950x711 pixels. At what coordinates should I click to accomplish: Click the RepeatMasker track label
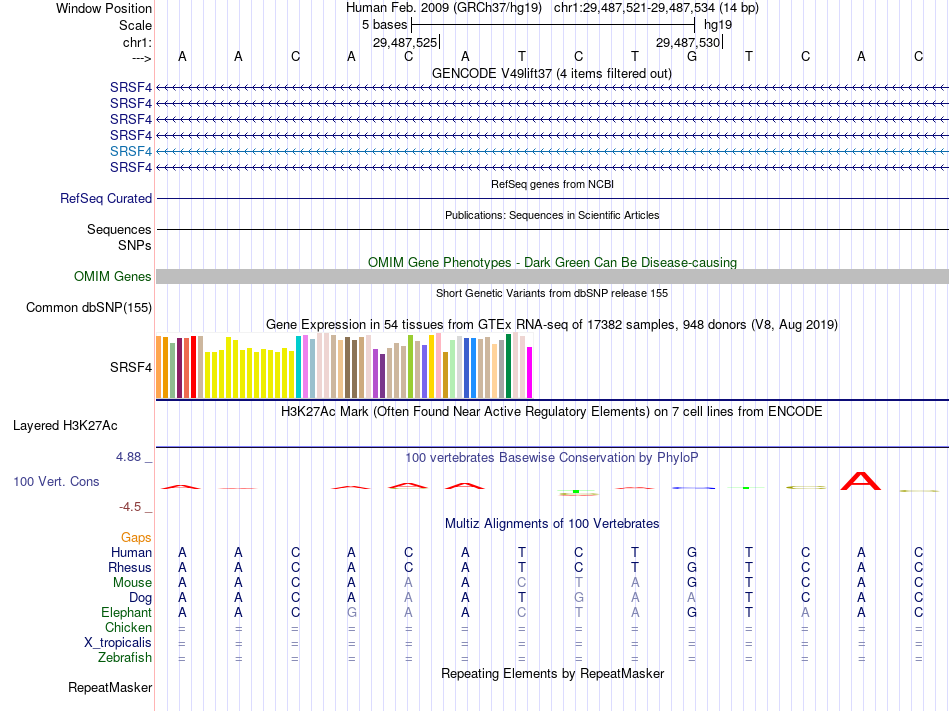pos(110,687)
